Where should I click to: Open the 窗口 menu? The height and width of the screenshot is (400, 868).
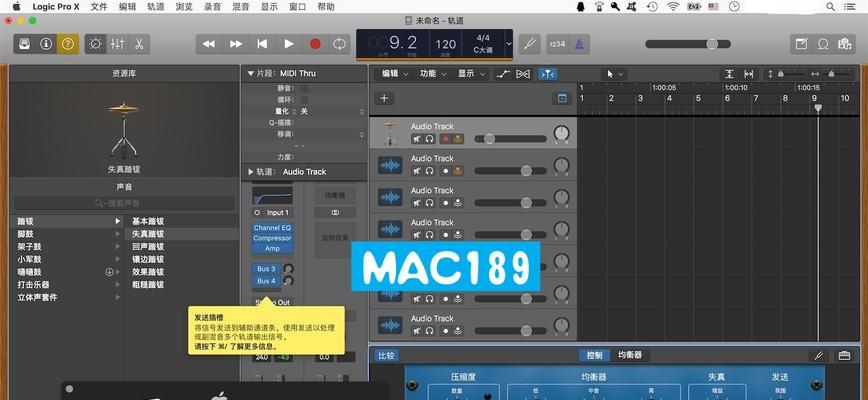297,7
